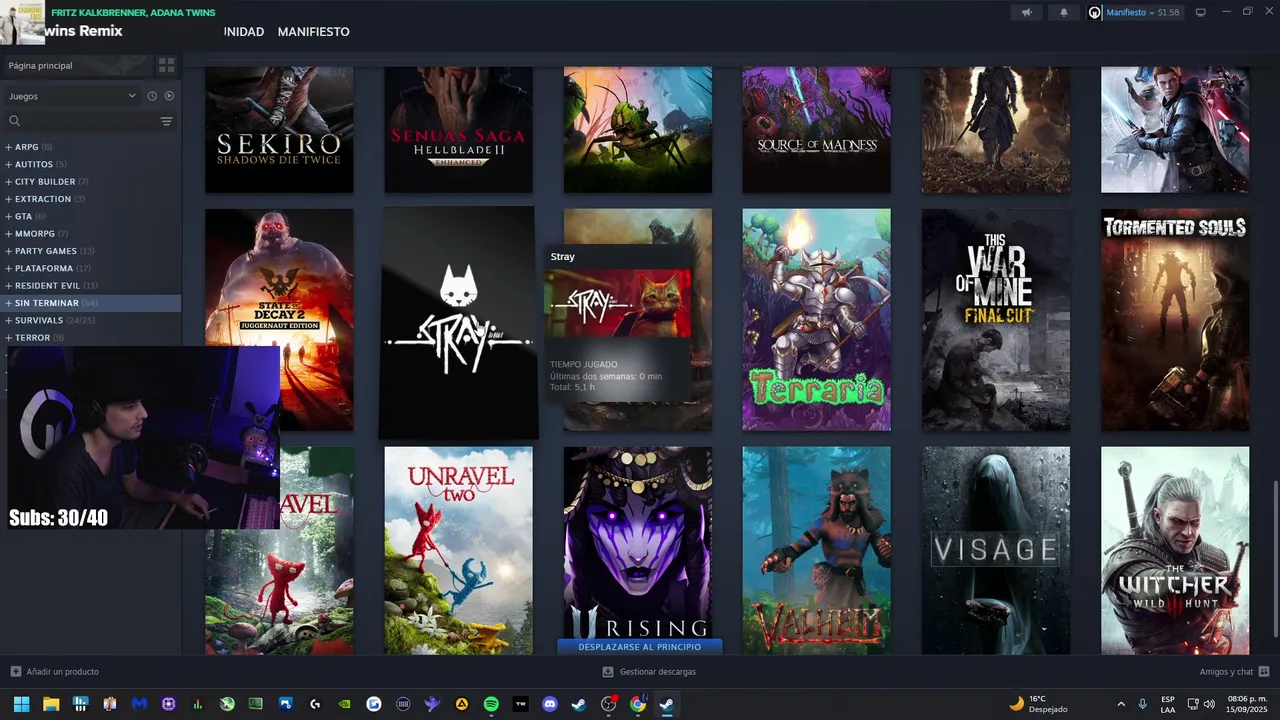1280x720 pixels.
Task: Show hidden system tray icons
Action: pyautogui.click(x=1121, y=704)
